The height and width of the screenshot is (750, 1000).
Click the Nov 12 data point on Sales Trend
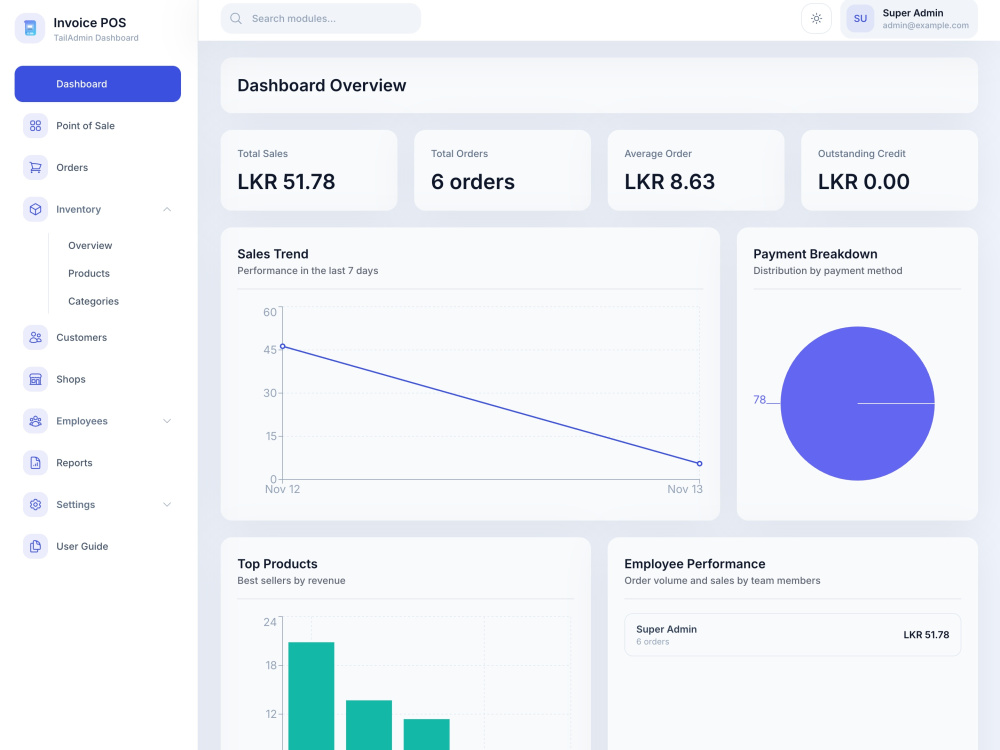tap(283, 347)
